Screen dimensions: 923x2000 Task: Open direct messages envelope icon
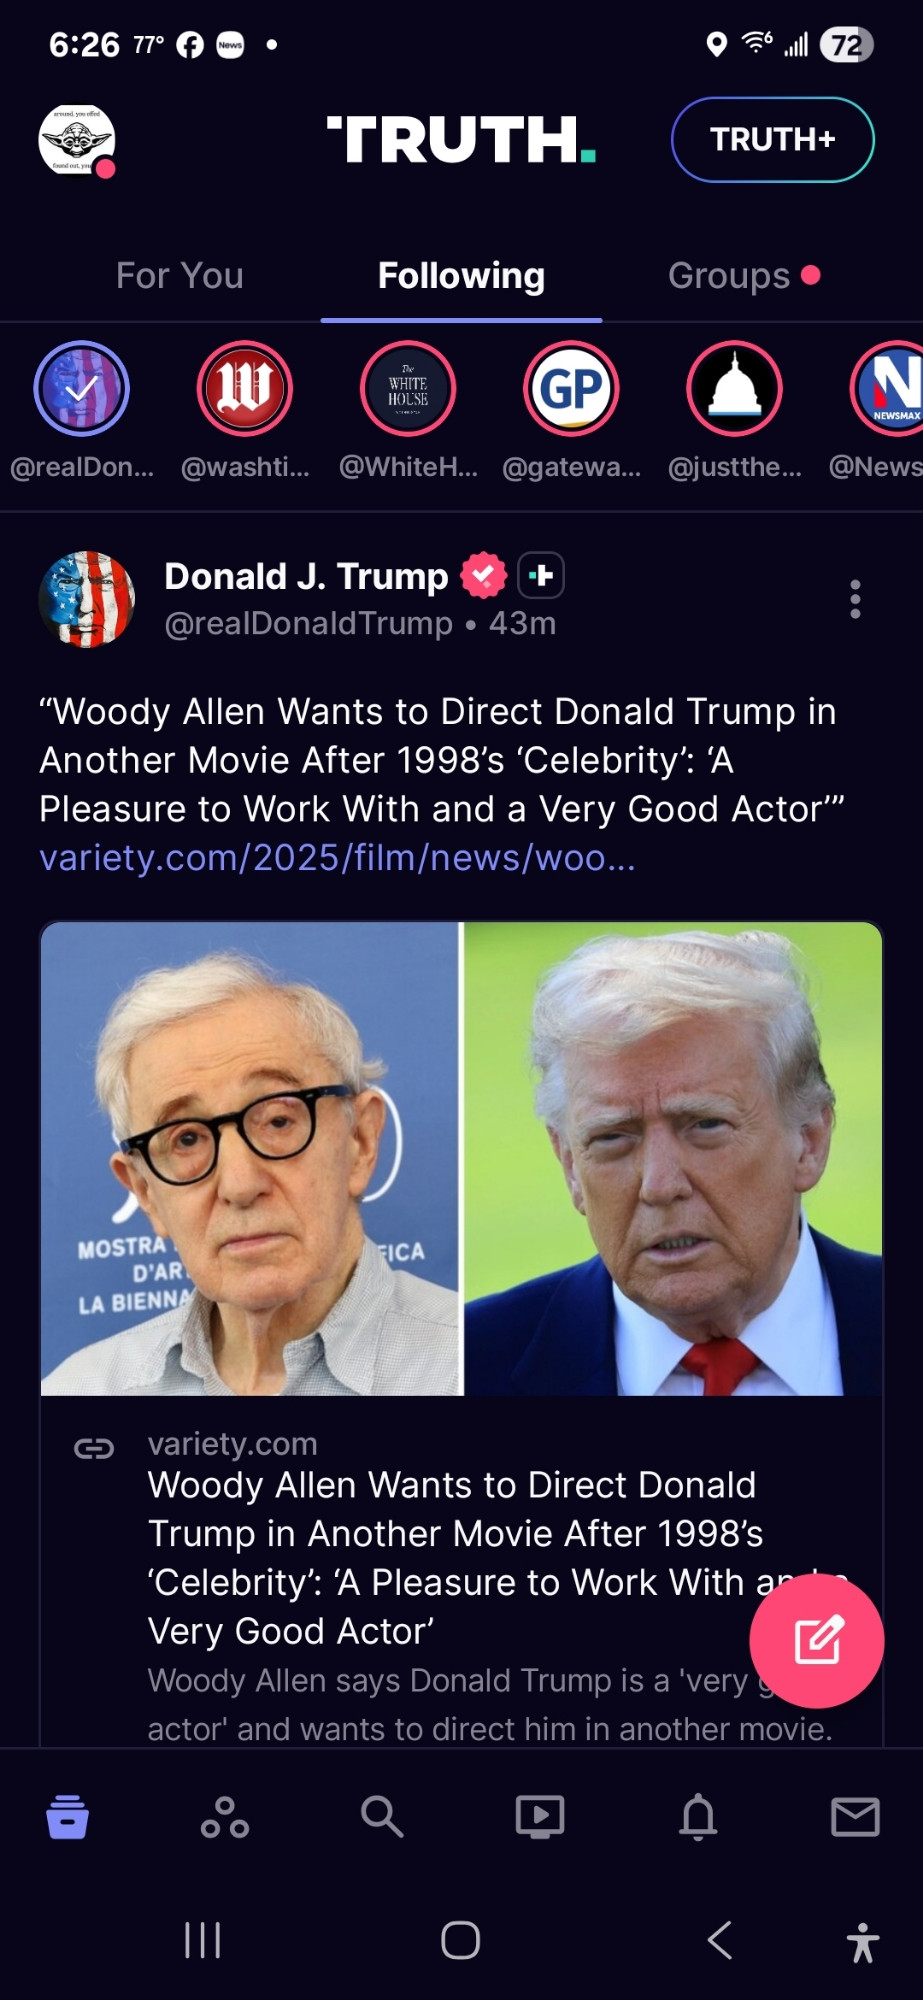[855, 1817]
